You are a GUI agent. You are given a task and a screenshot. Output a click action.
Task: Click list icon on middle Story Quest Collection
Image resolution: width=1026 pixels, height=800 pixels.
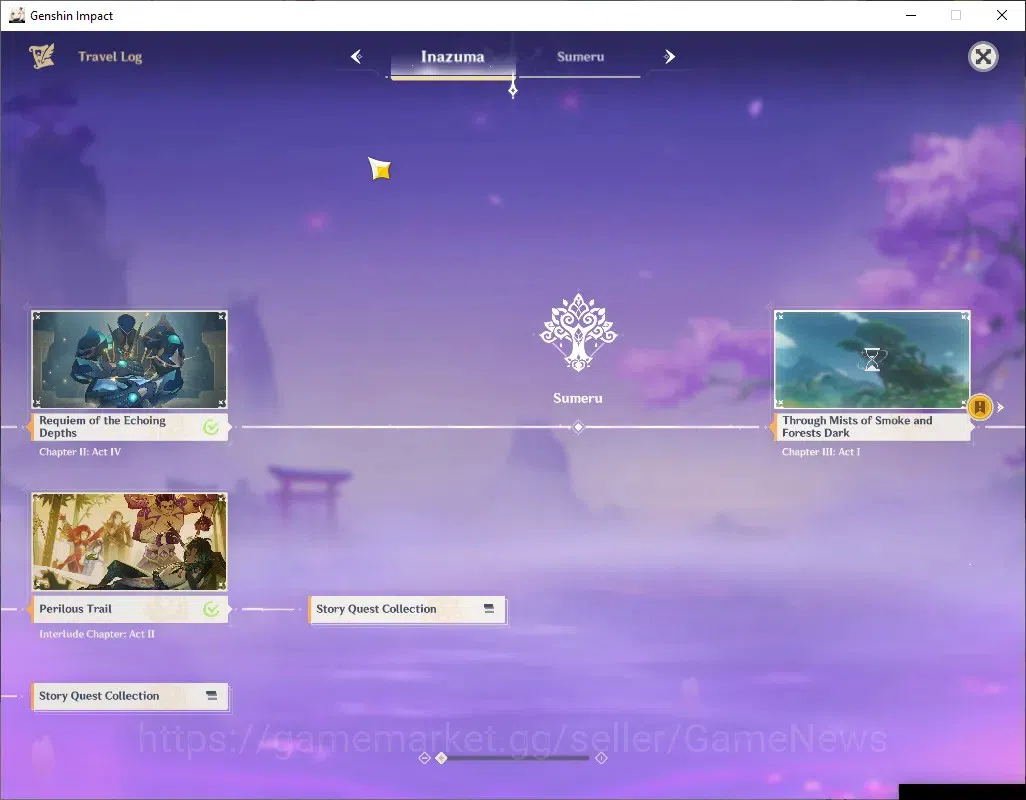point(489,608)
